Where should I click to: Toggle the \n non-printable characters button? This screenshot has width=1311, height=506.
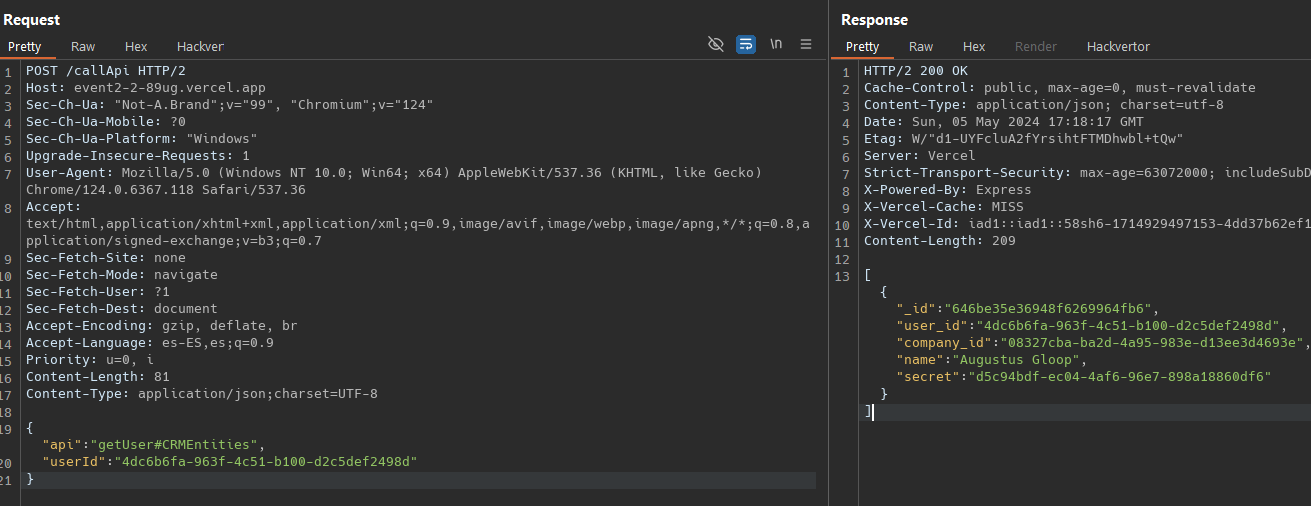point(776,44)
